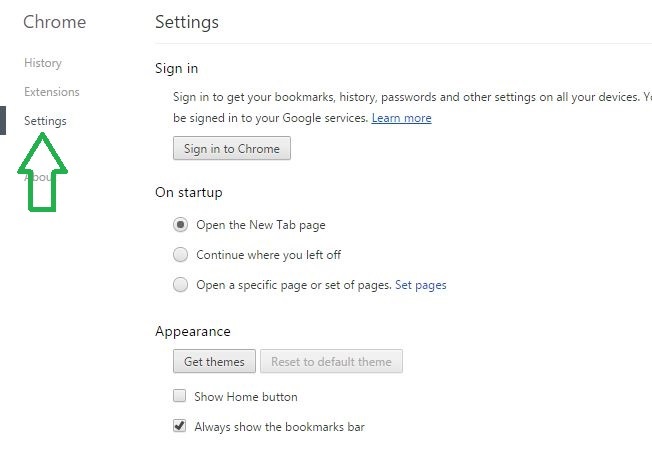Click the Sign in section heading

[176, 68]
